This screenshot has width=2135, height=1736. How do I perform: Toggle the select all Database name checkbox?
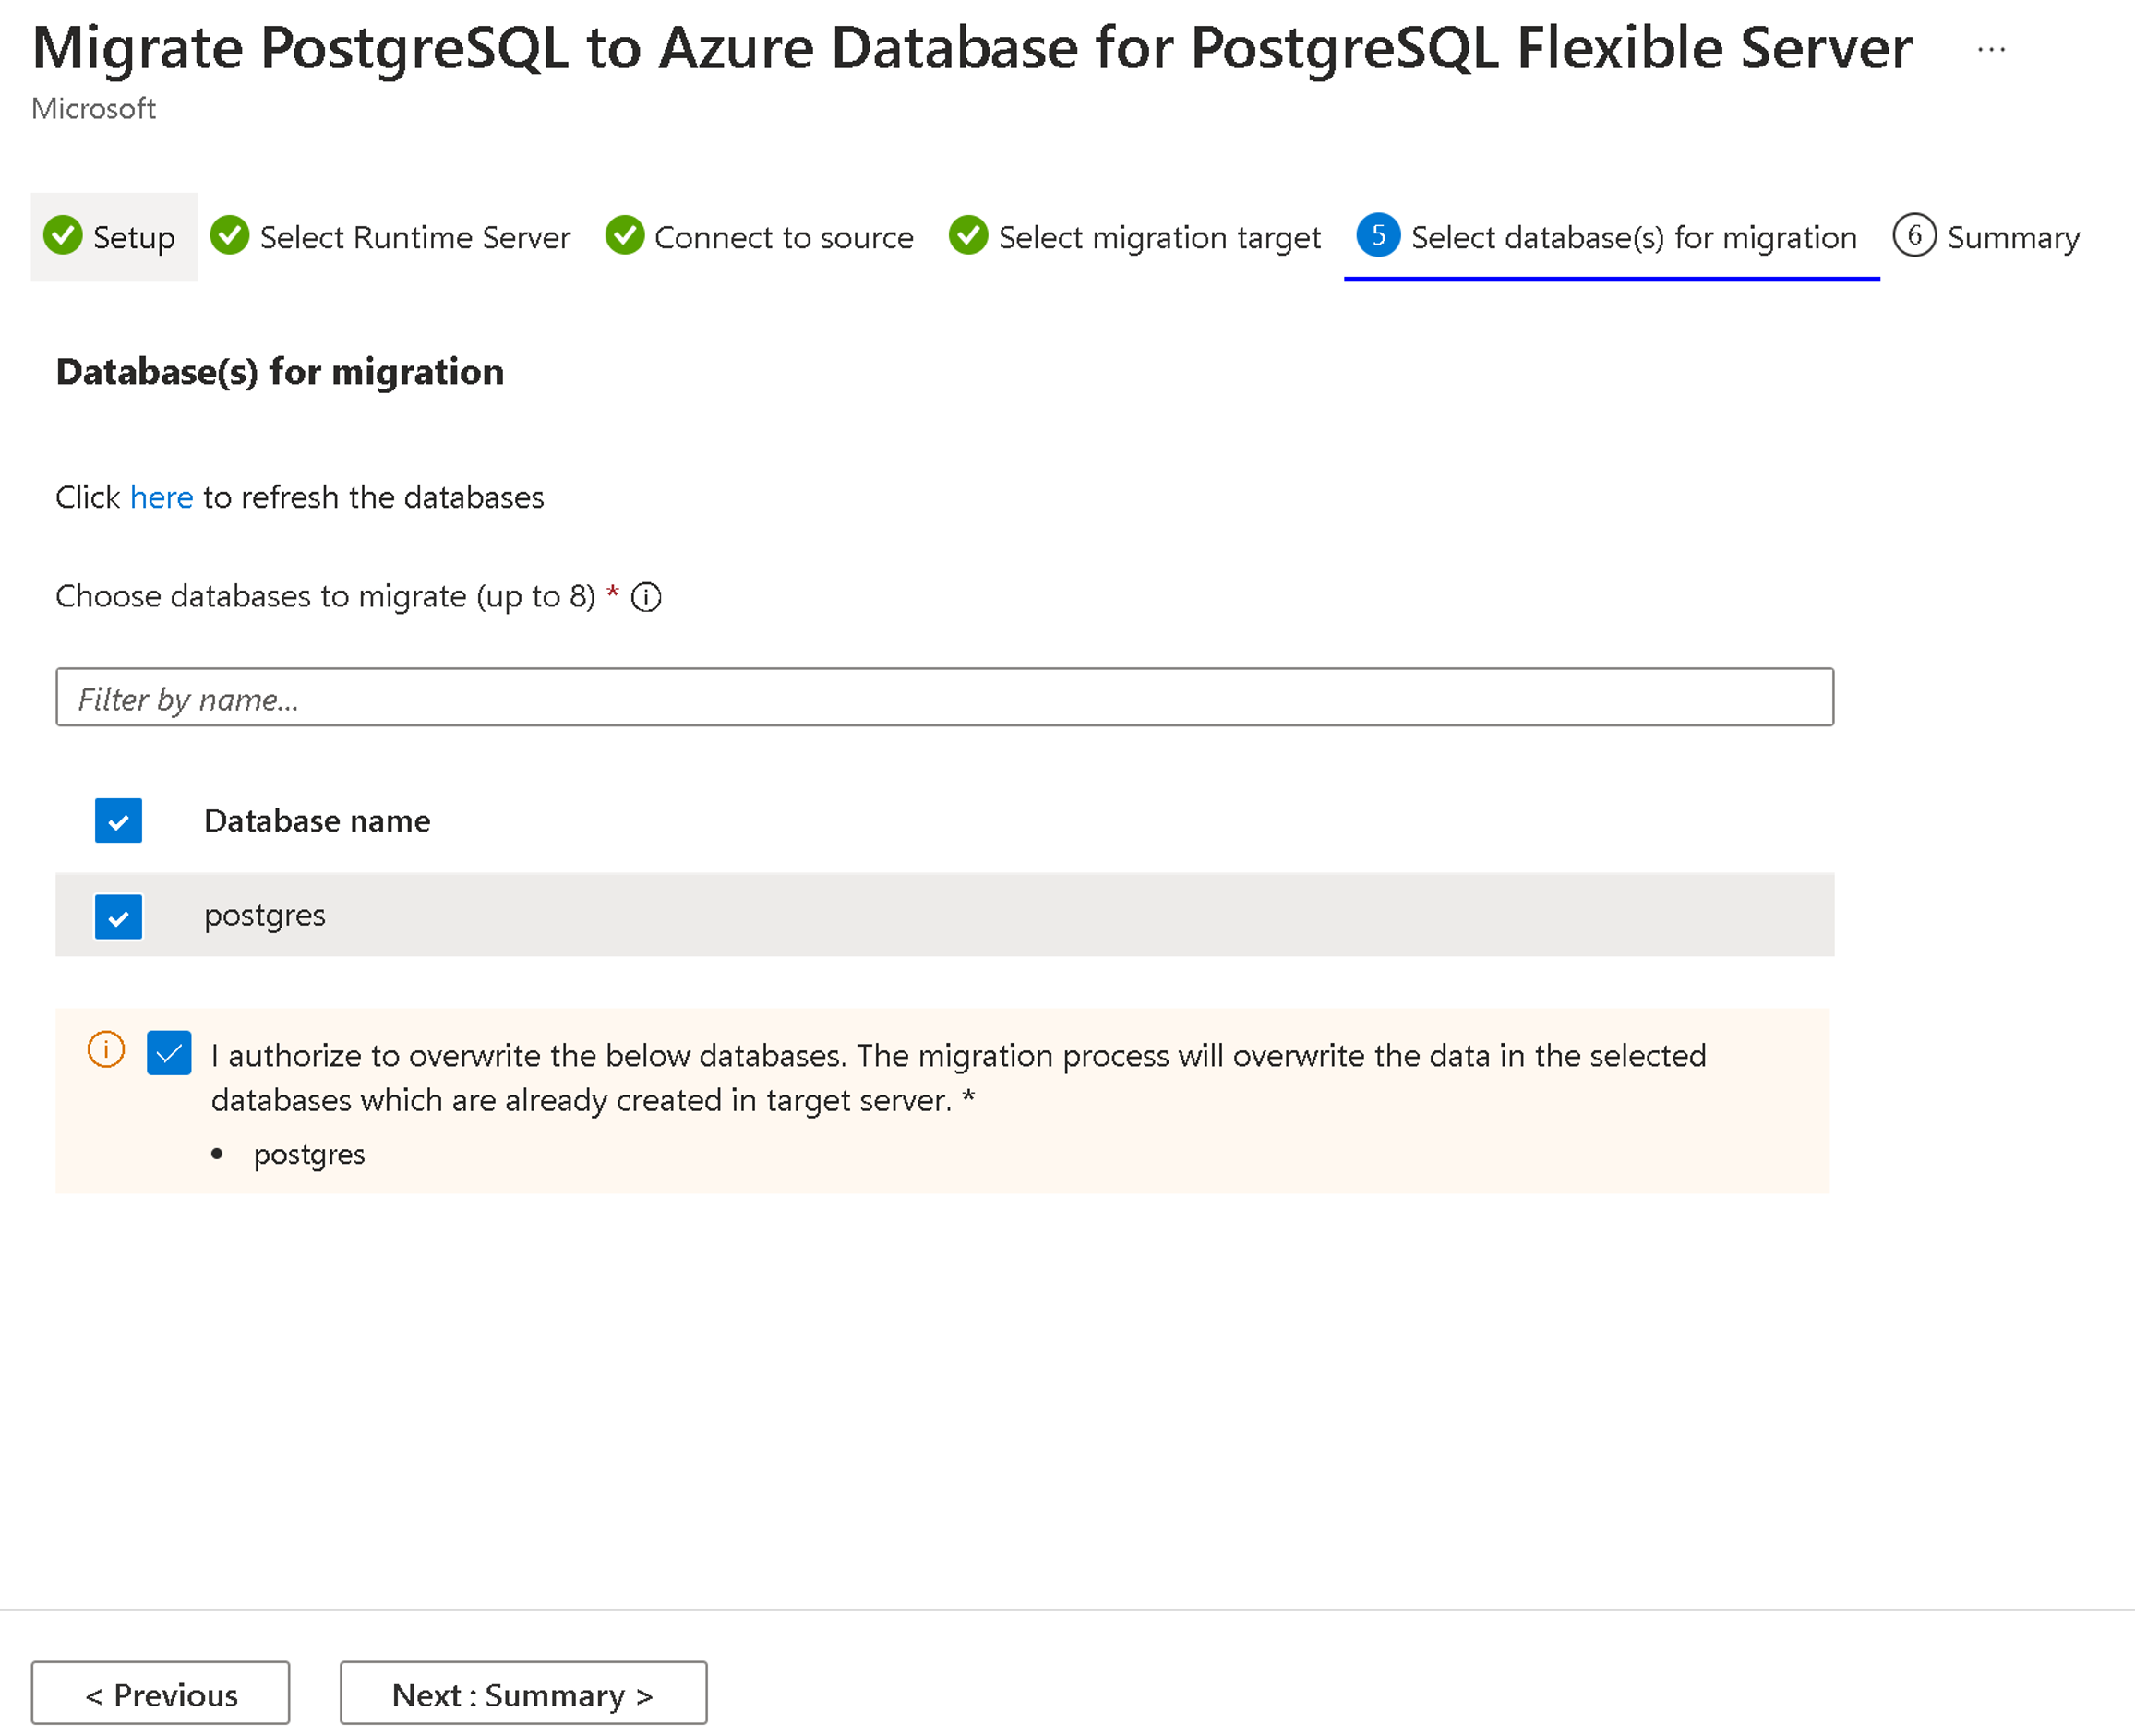click(x=119, y=820)
